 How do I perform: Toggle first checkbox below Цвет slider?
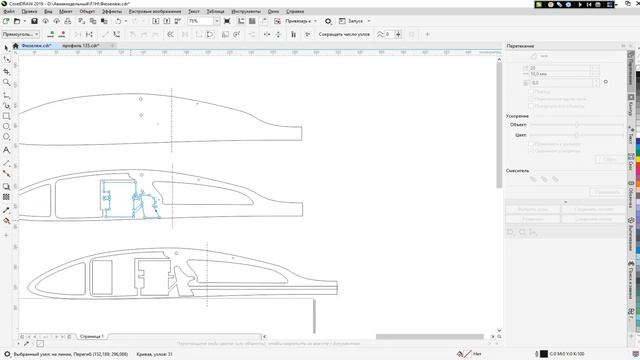click(x=531, y=144)
